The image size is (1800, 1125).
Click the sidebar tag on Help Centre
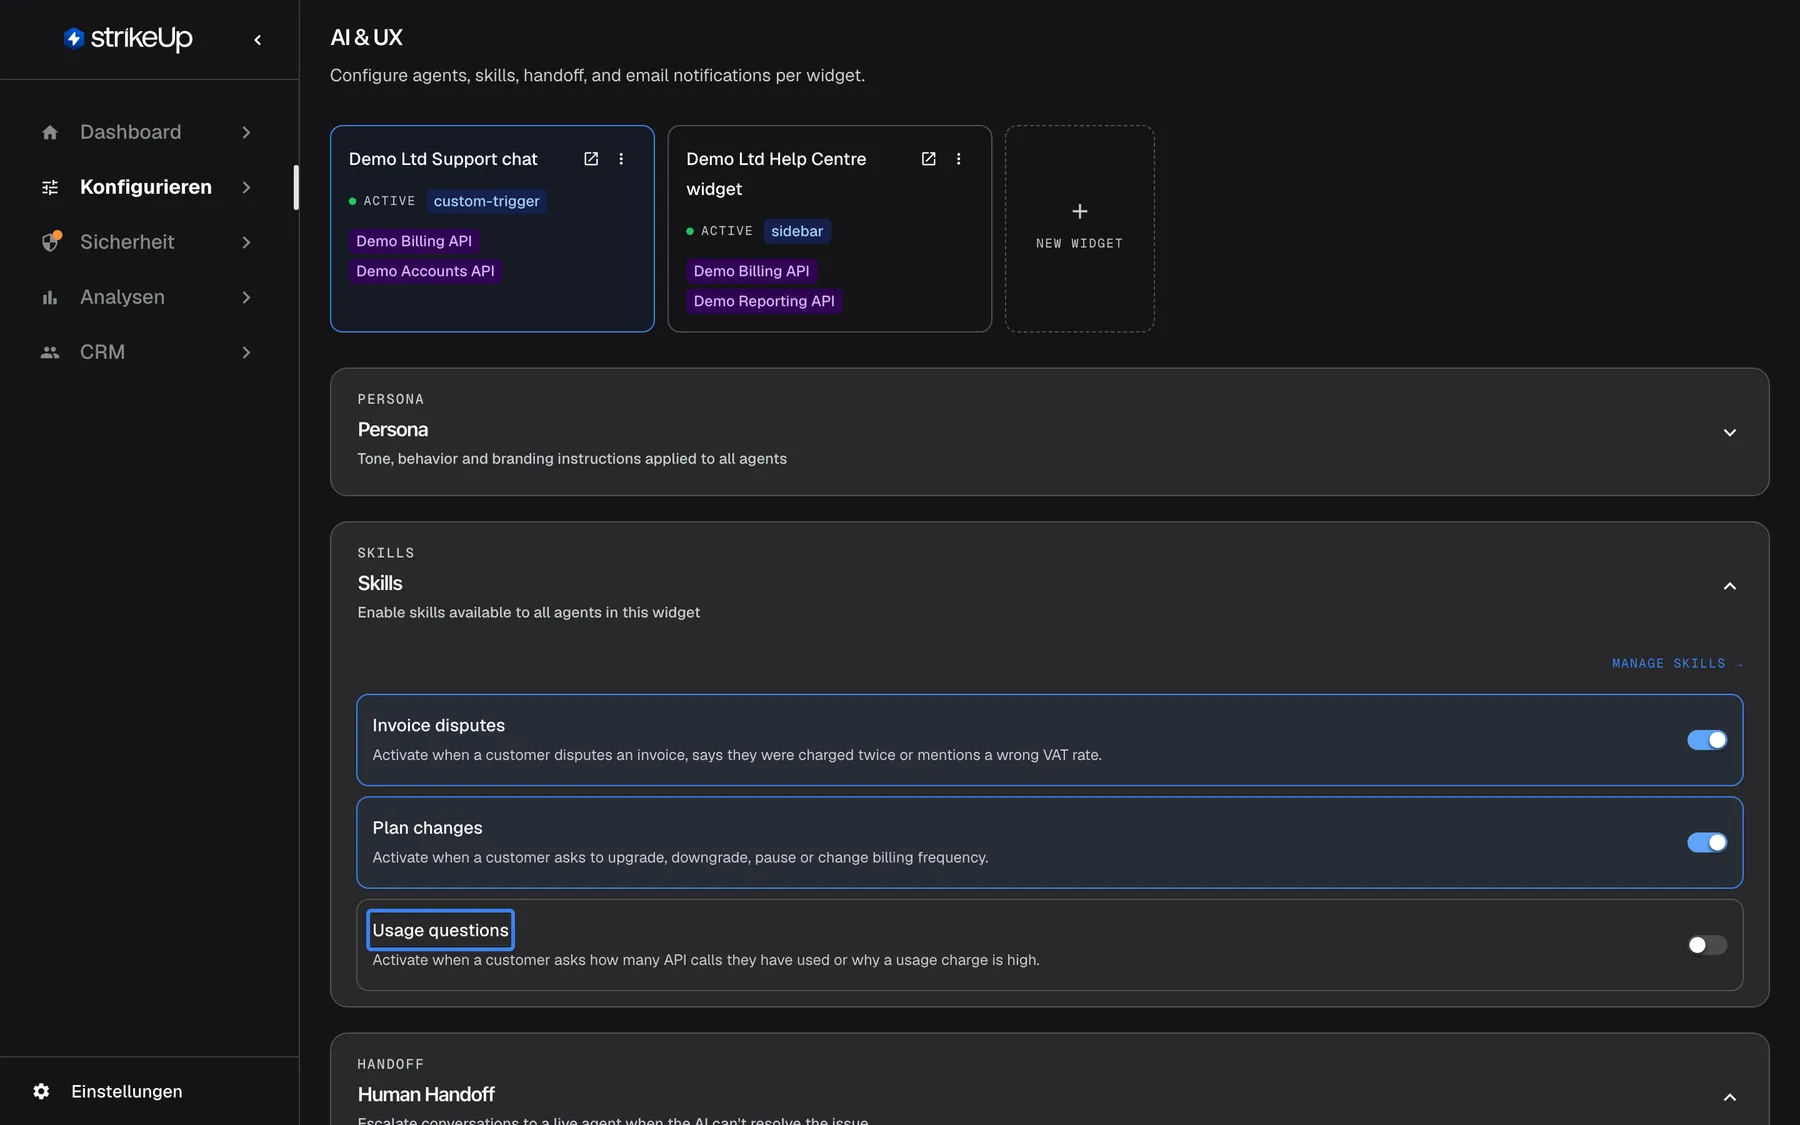pyautogui.click(x=797, y=231)
